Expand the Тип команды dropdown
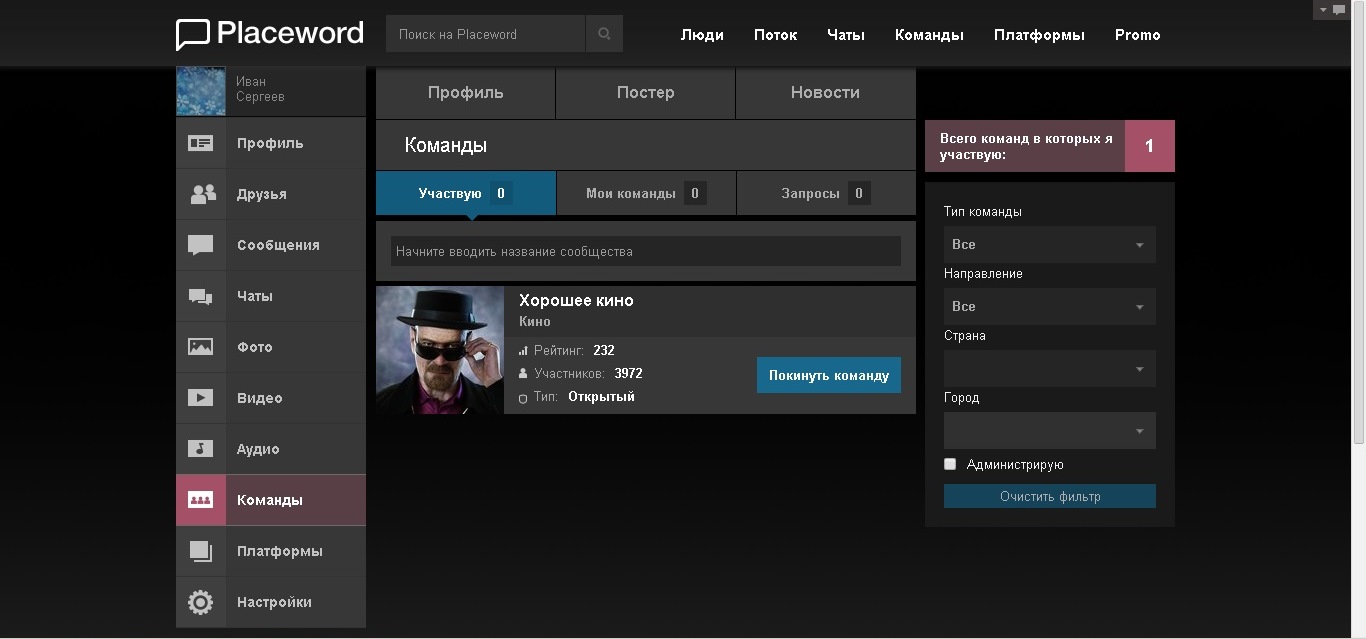Viewport: 1366px width, 639px height. [x=1050, y=244]
